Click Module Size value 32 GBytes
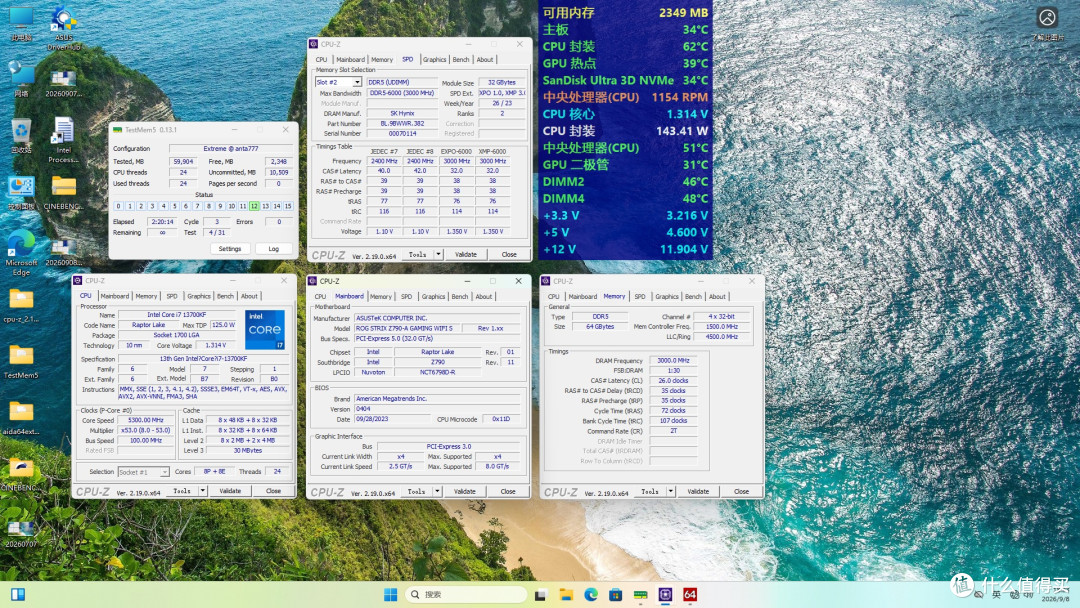Image resolution: width=1080 pixels, height=608 pixels. (x=501, y=82)
